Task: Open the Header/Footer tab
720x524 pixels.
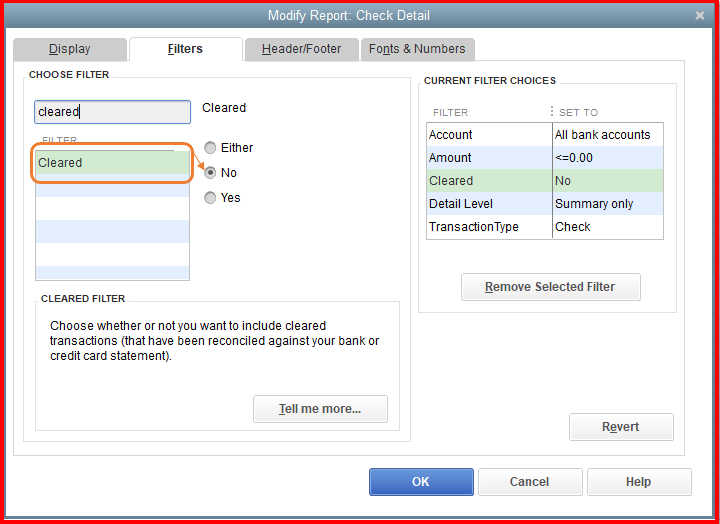Action: click(301, 49)
